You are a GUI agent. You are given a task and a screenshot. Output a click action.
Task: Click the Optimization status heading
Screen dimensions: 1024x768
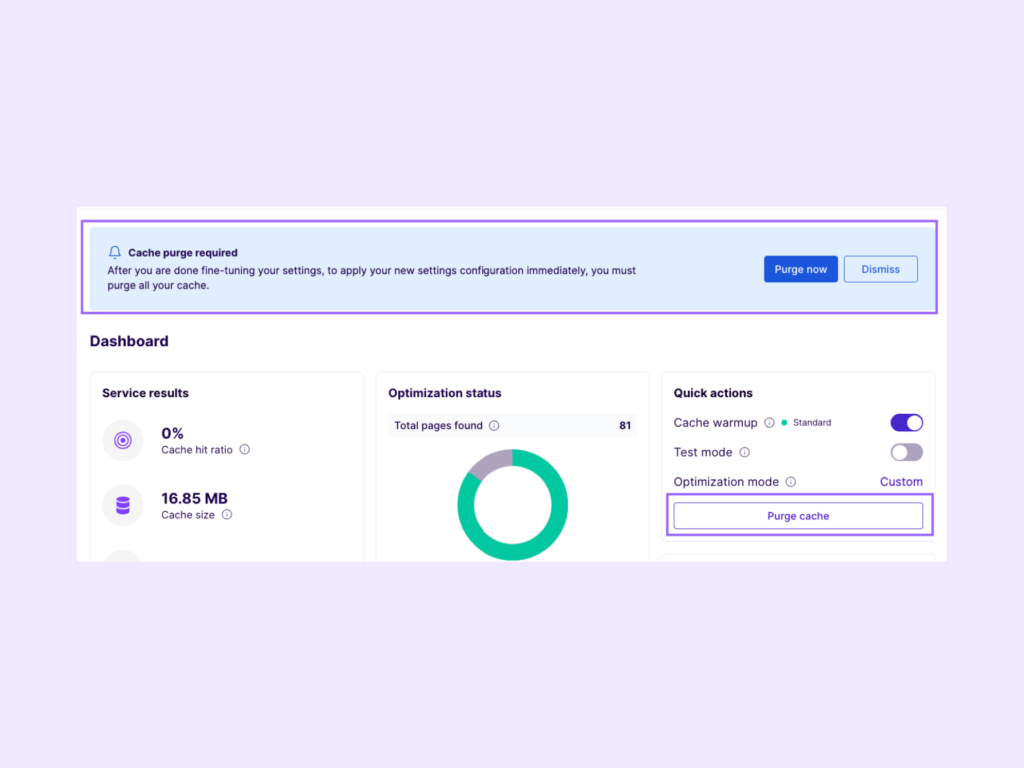click(x=445, y=393)
